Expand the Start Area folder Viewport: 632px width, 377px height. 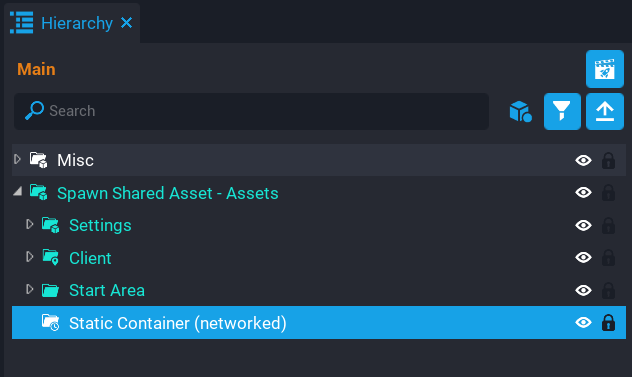pos(29,289)
